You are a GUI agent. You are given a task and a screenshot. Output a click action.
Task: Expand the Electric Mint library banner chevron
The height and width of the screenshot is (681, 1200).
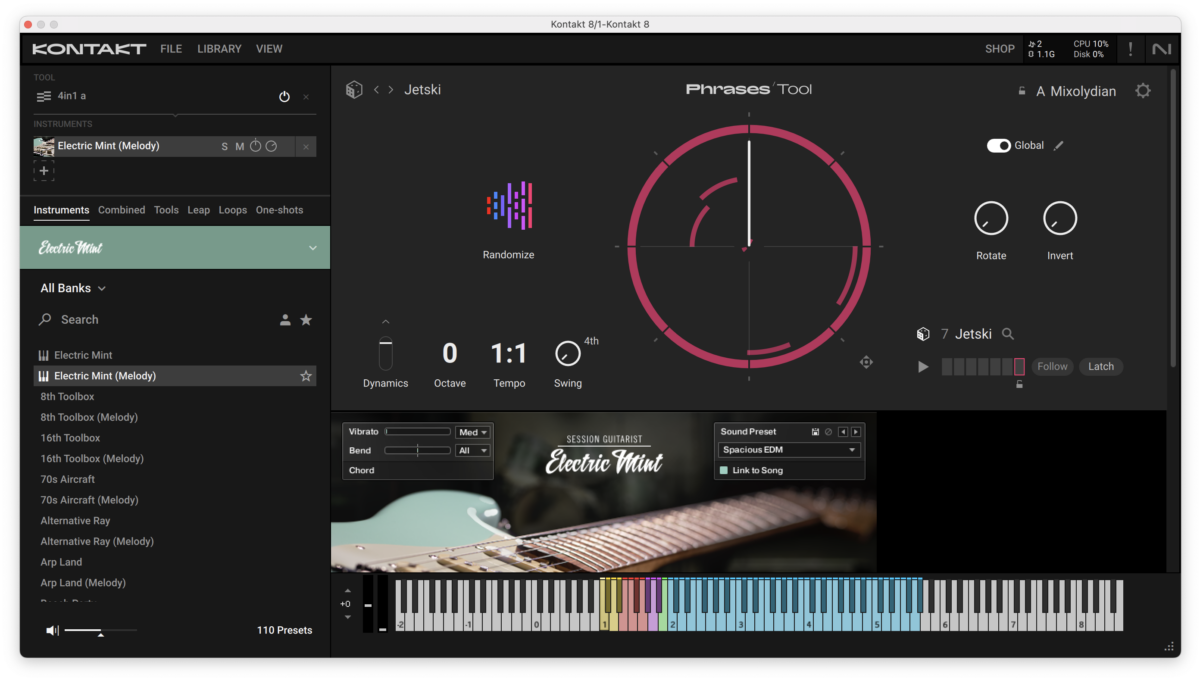point(313,248)
